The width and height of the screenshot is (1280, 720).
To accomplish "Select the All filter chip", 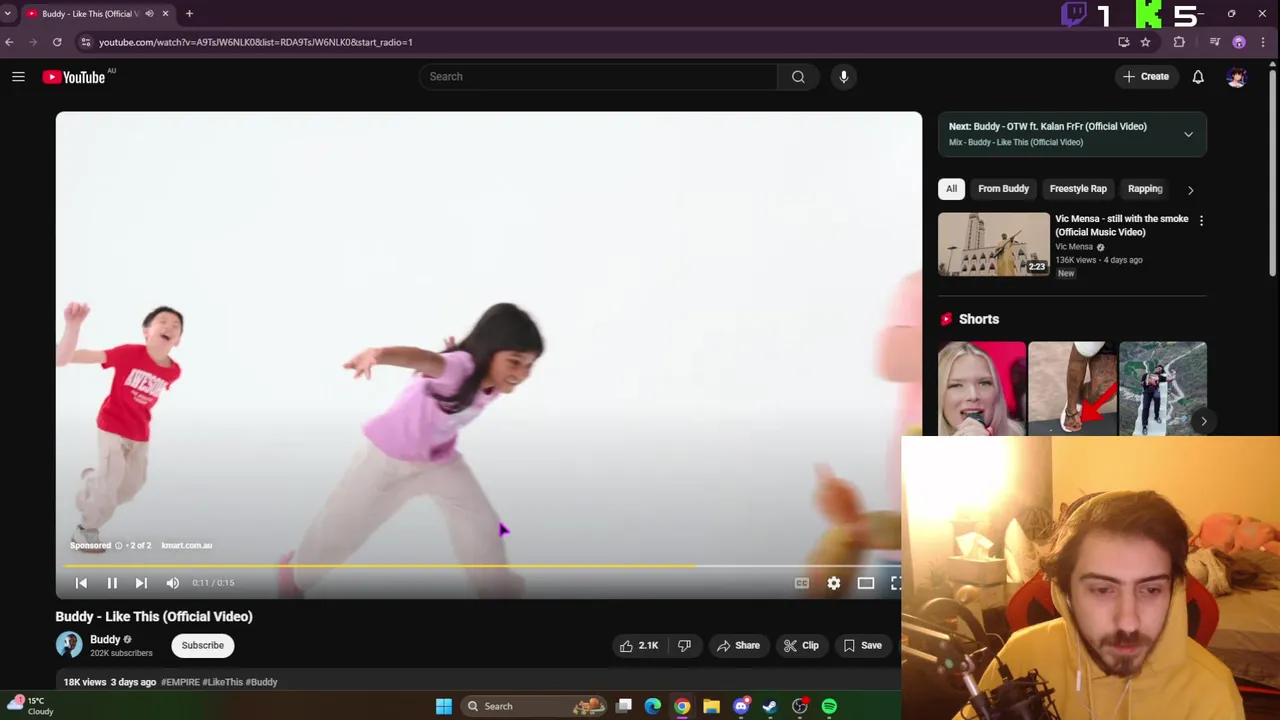I will click(951, 189).
